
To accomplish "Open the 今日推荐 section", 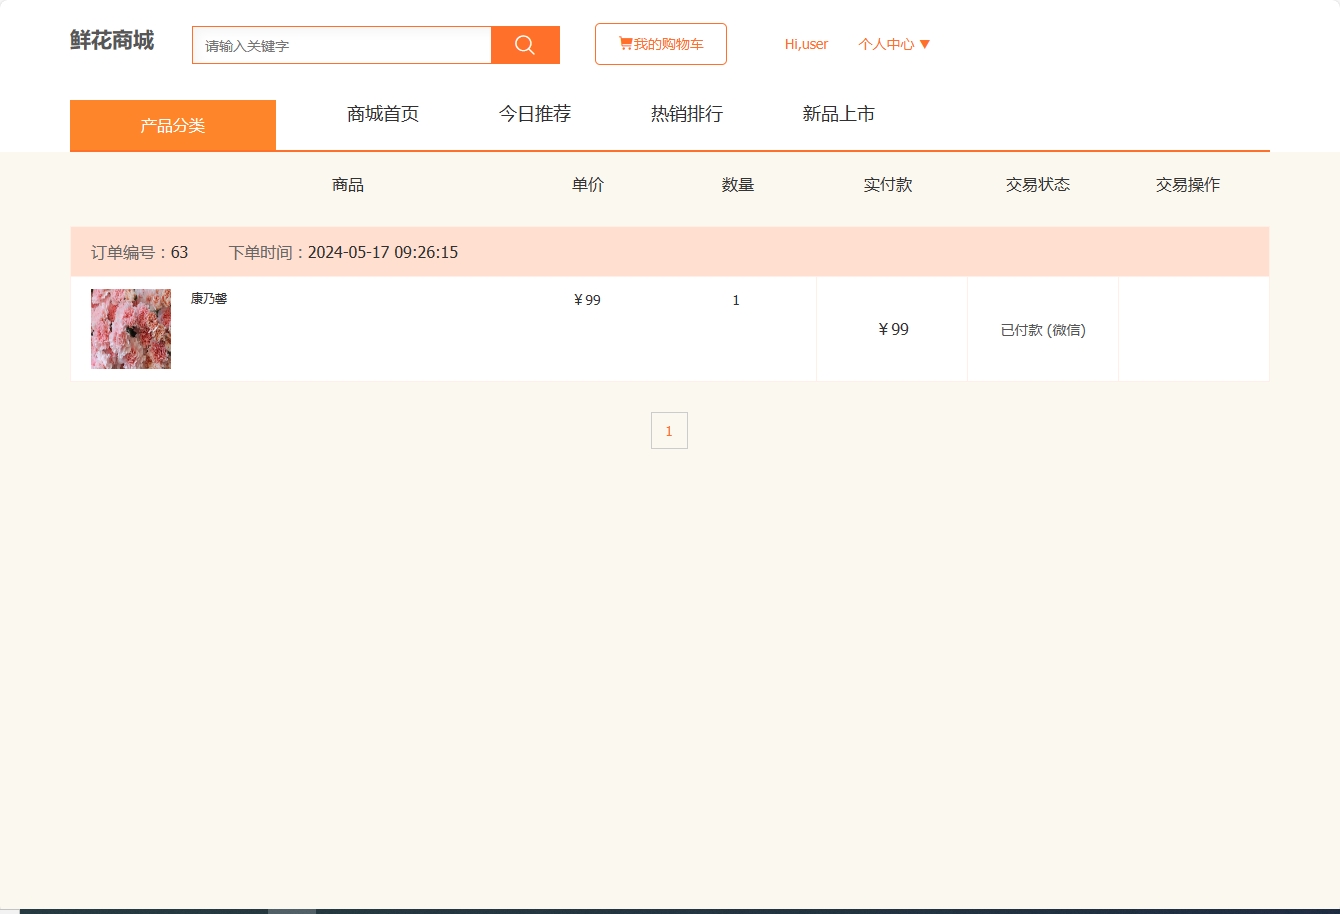I will click(535, 114).
